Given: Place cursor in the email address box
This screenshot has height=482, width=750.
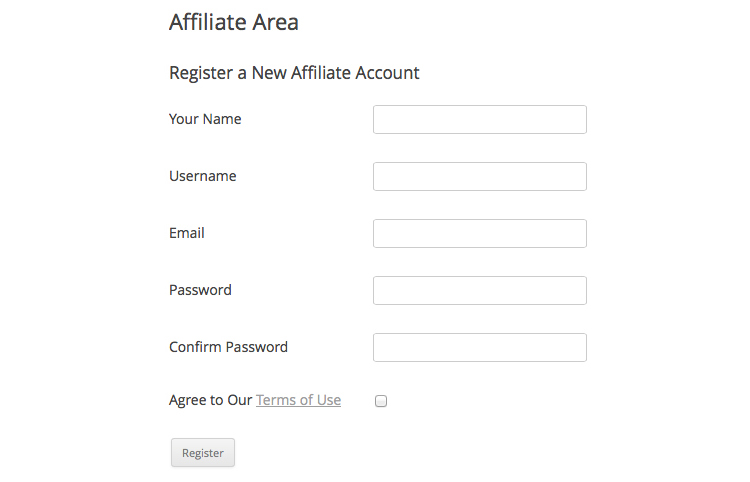Looking at the screenshot, I should click(479, 234).
